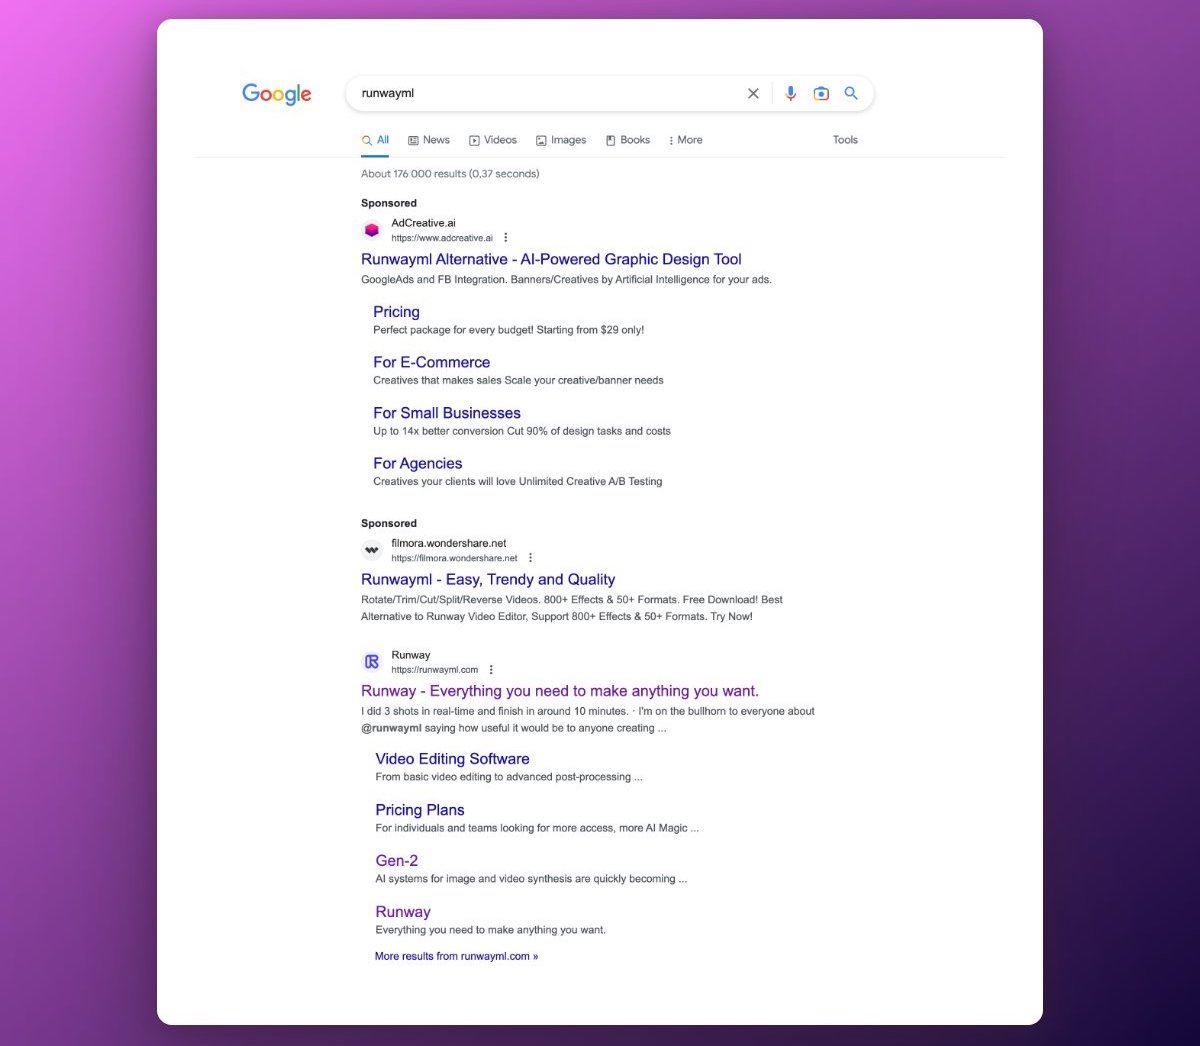Viewport: 1200px width, 1046px height.
Task: Click the Wondershare Filmora favicon
Action: [x=372, y=550]
